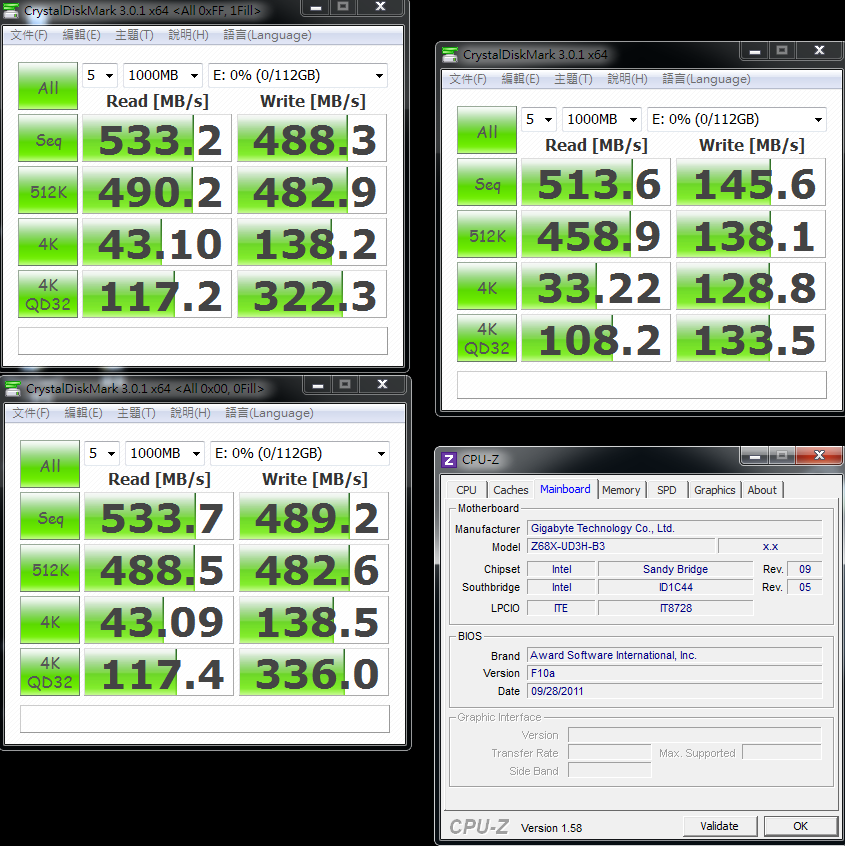Image resolution: width=845 pixels, height=846 pixels.
Task: Click the All button in the 0x00 0Fill window
Action: pyautogui.click(x=50, y=465)
